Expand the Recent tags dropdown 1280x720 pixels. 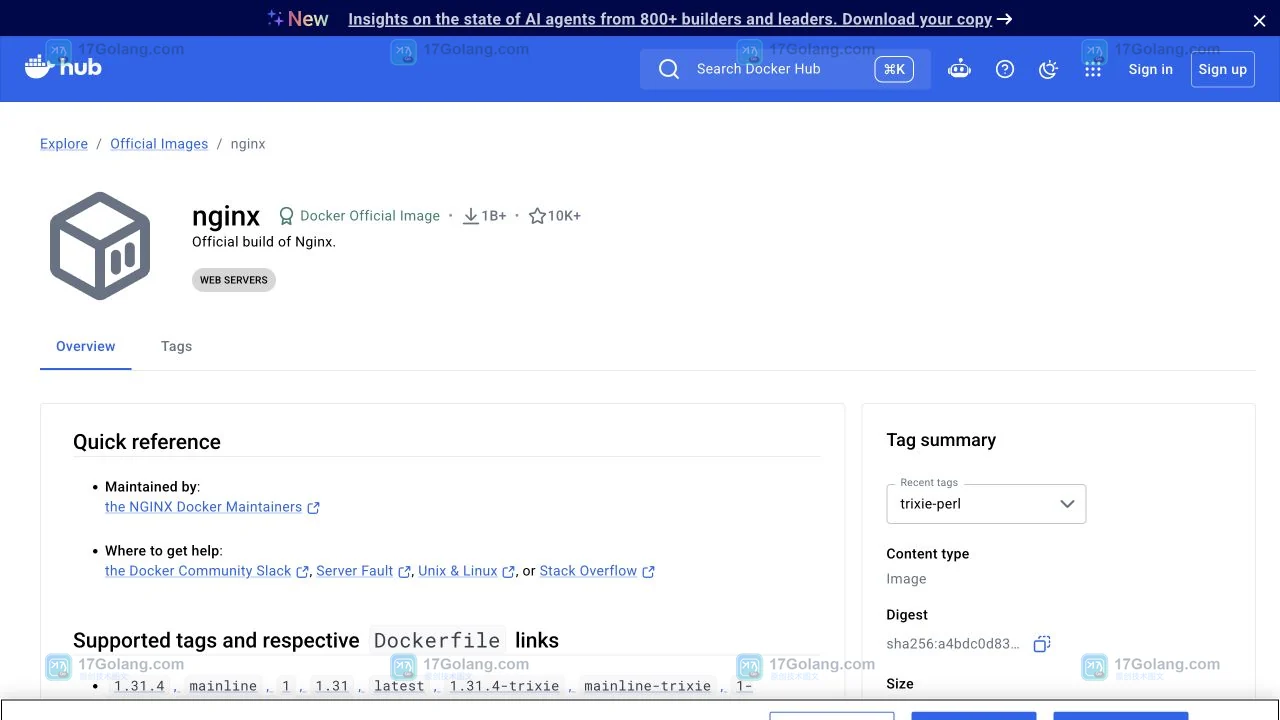[x=986, y=504]
